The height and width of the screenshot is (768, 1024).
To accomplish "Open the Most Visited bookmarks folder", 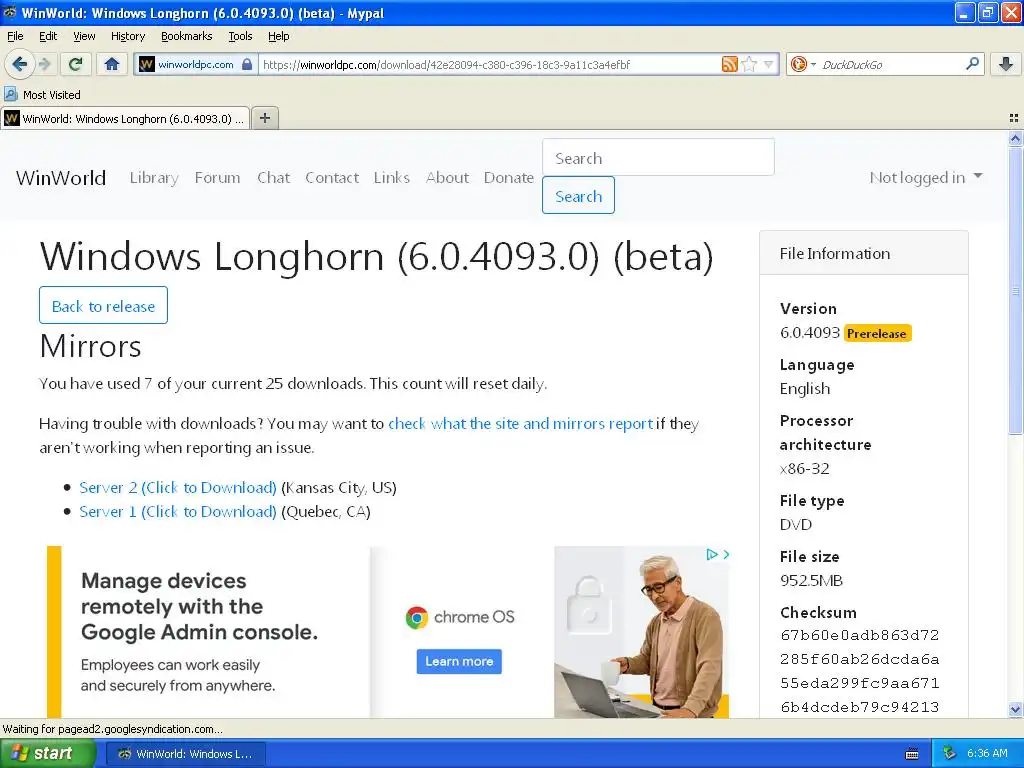I will coord(42,95).
